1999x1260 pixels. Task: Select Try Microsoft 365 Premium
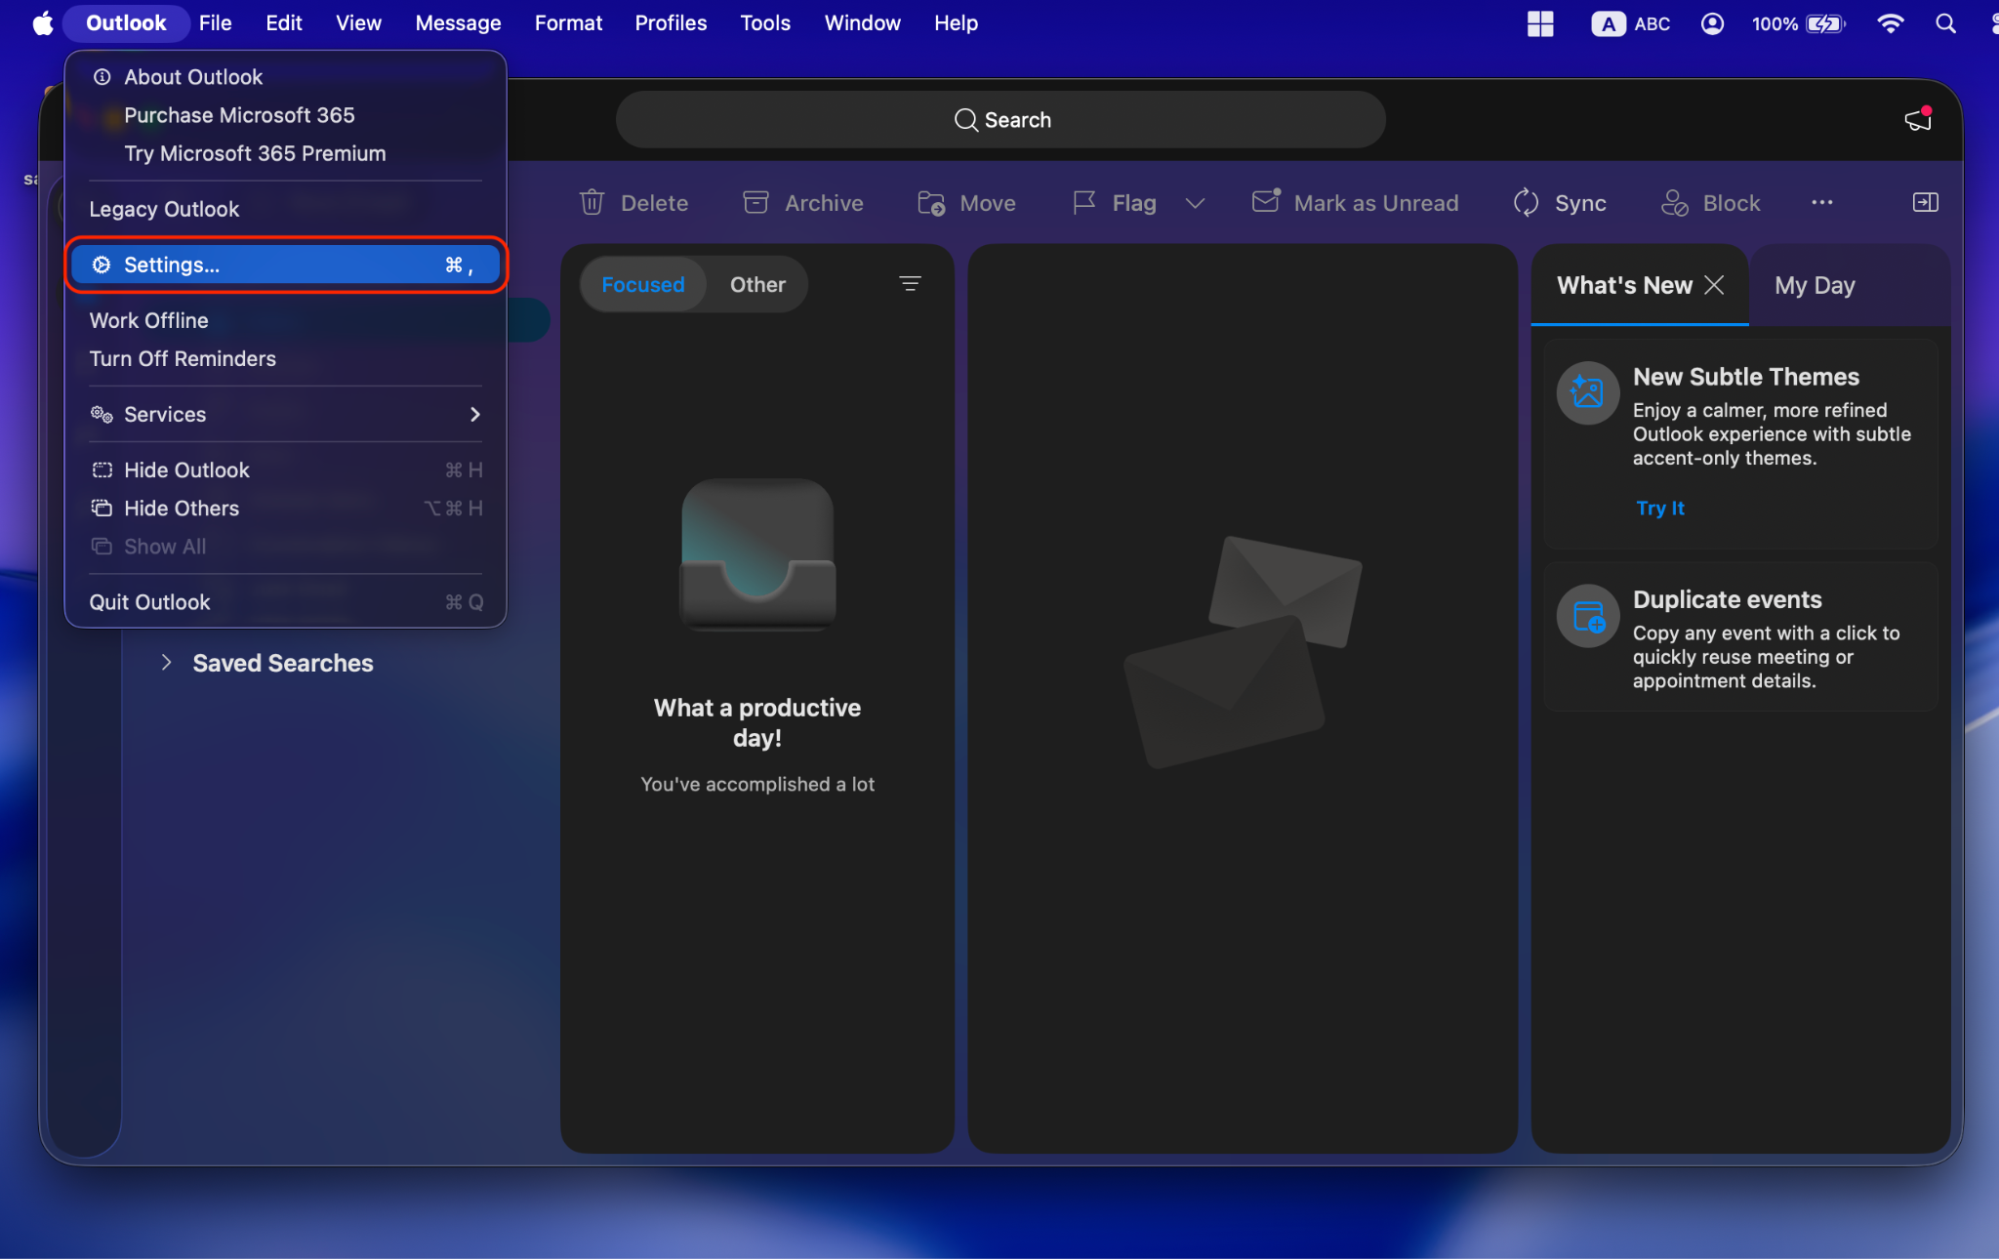[286, 153]
